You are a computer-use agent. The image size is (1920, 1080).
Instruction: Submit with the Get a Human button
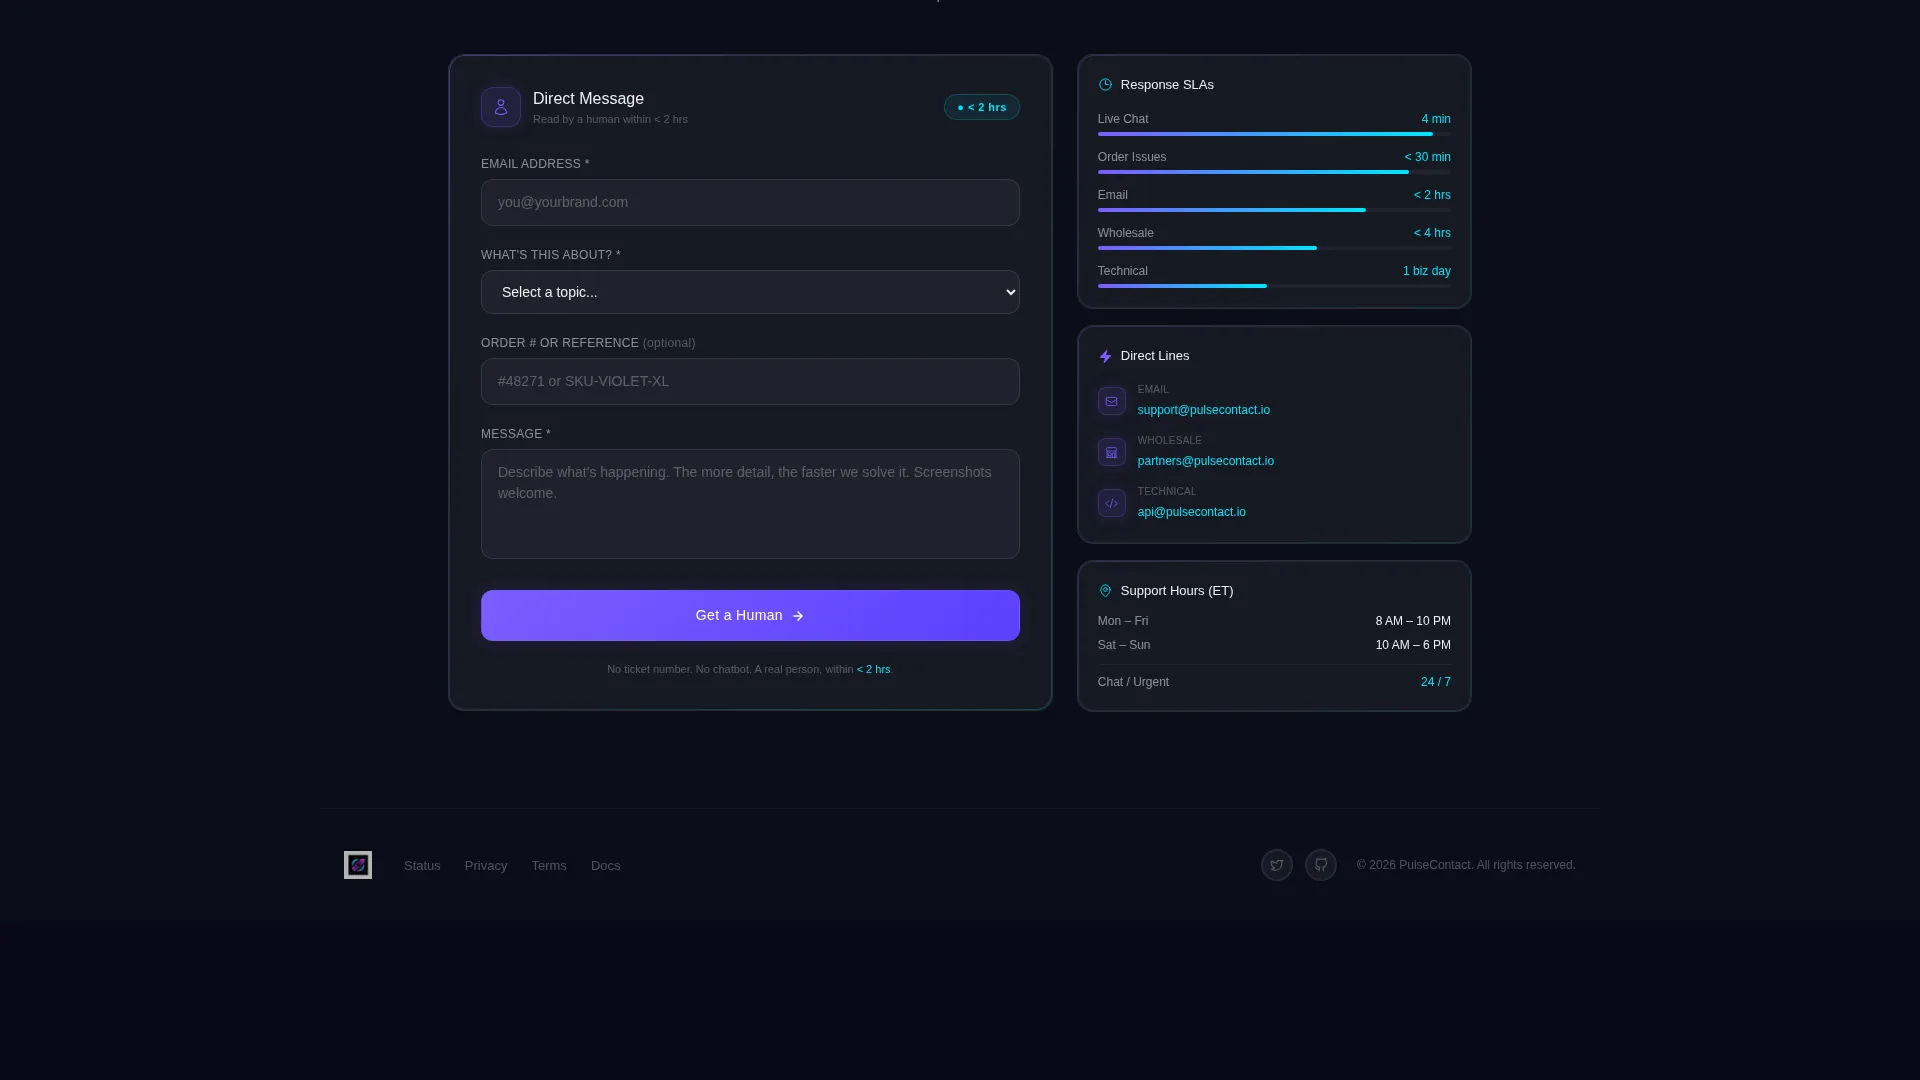[x=750, y=615]
